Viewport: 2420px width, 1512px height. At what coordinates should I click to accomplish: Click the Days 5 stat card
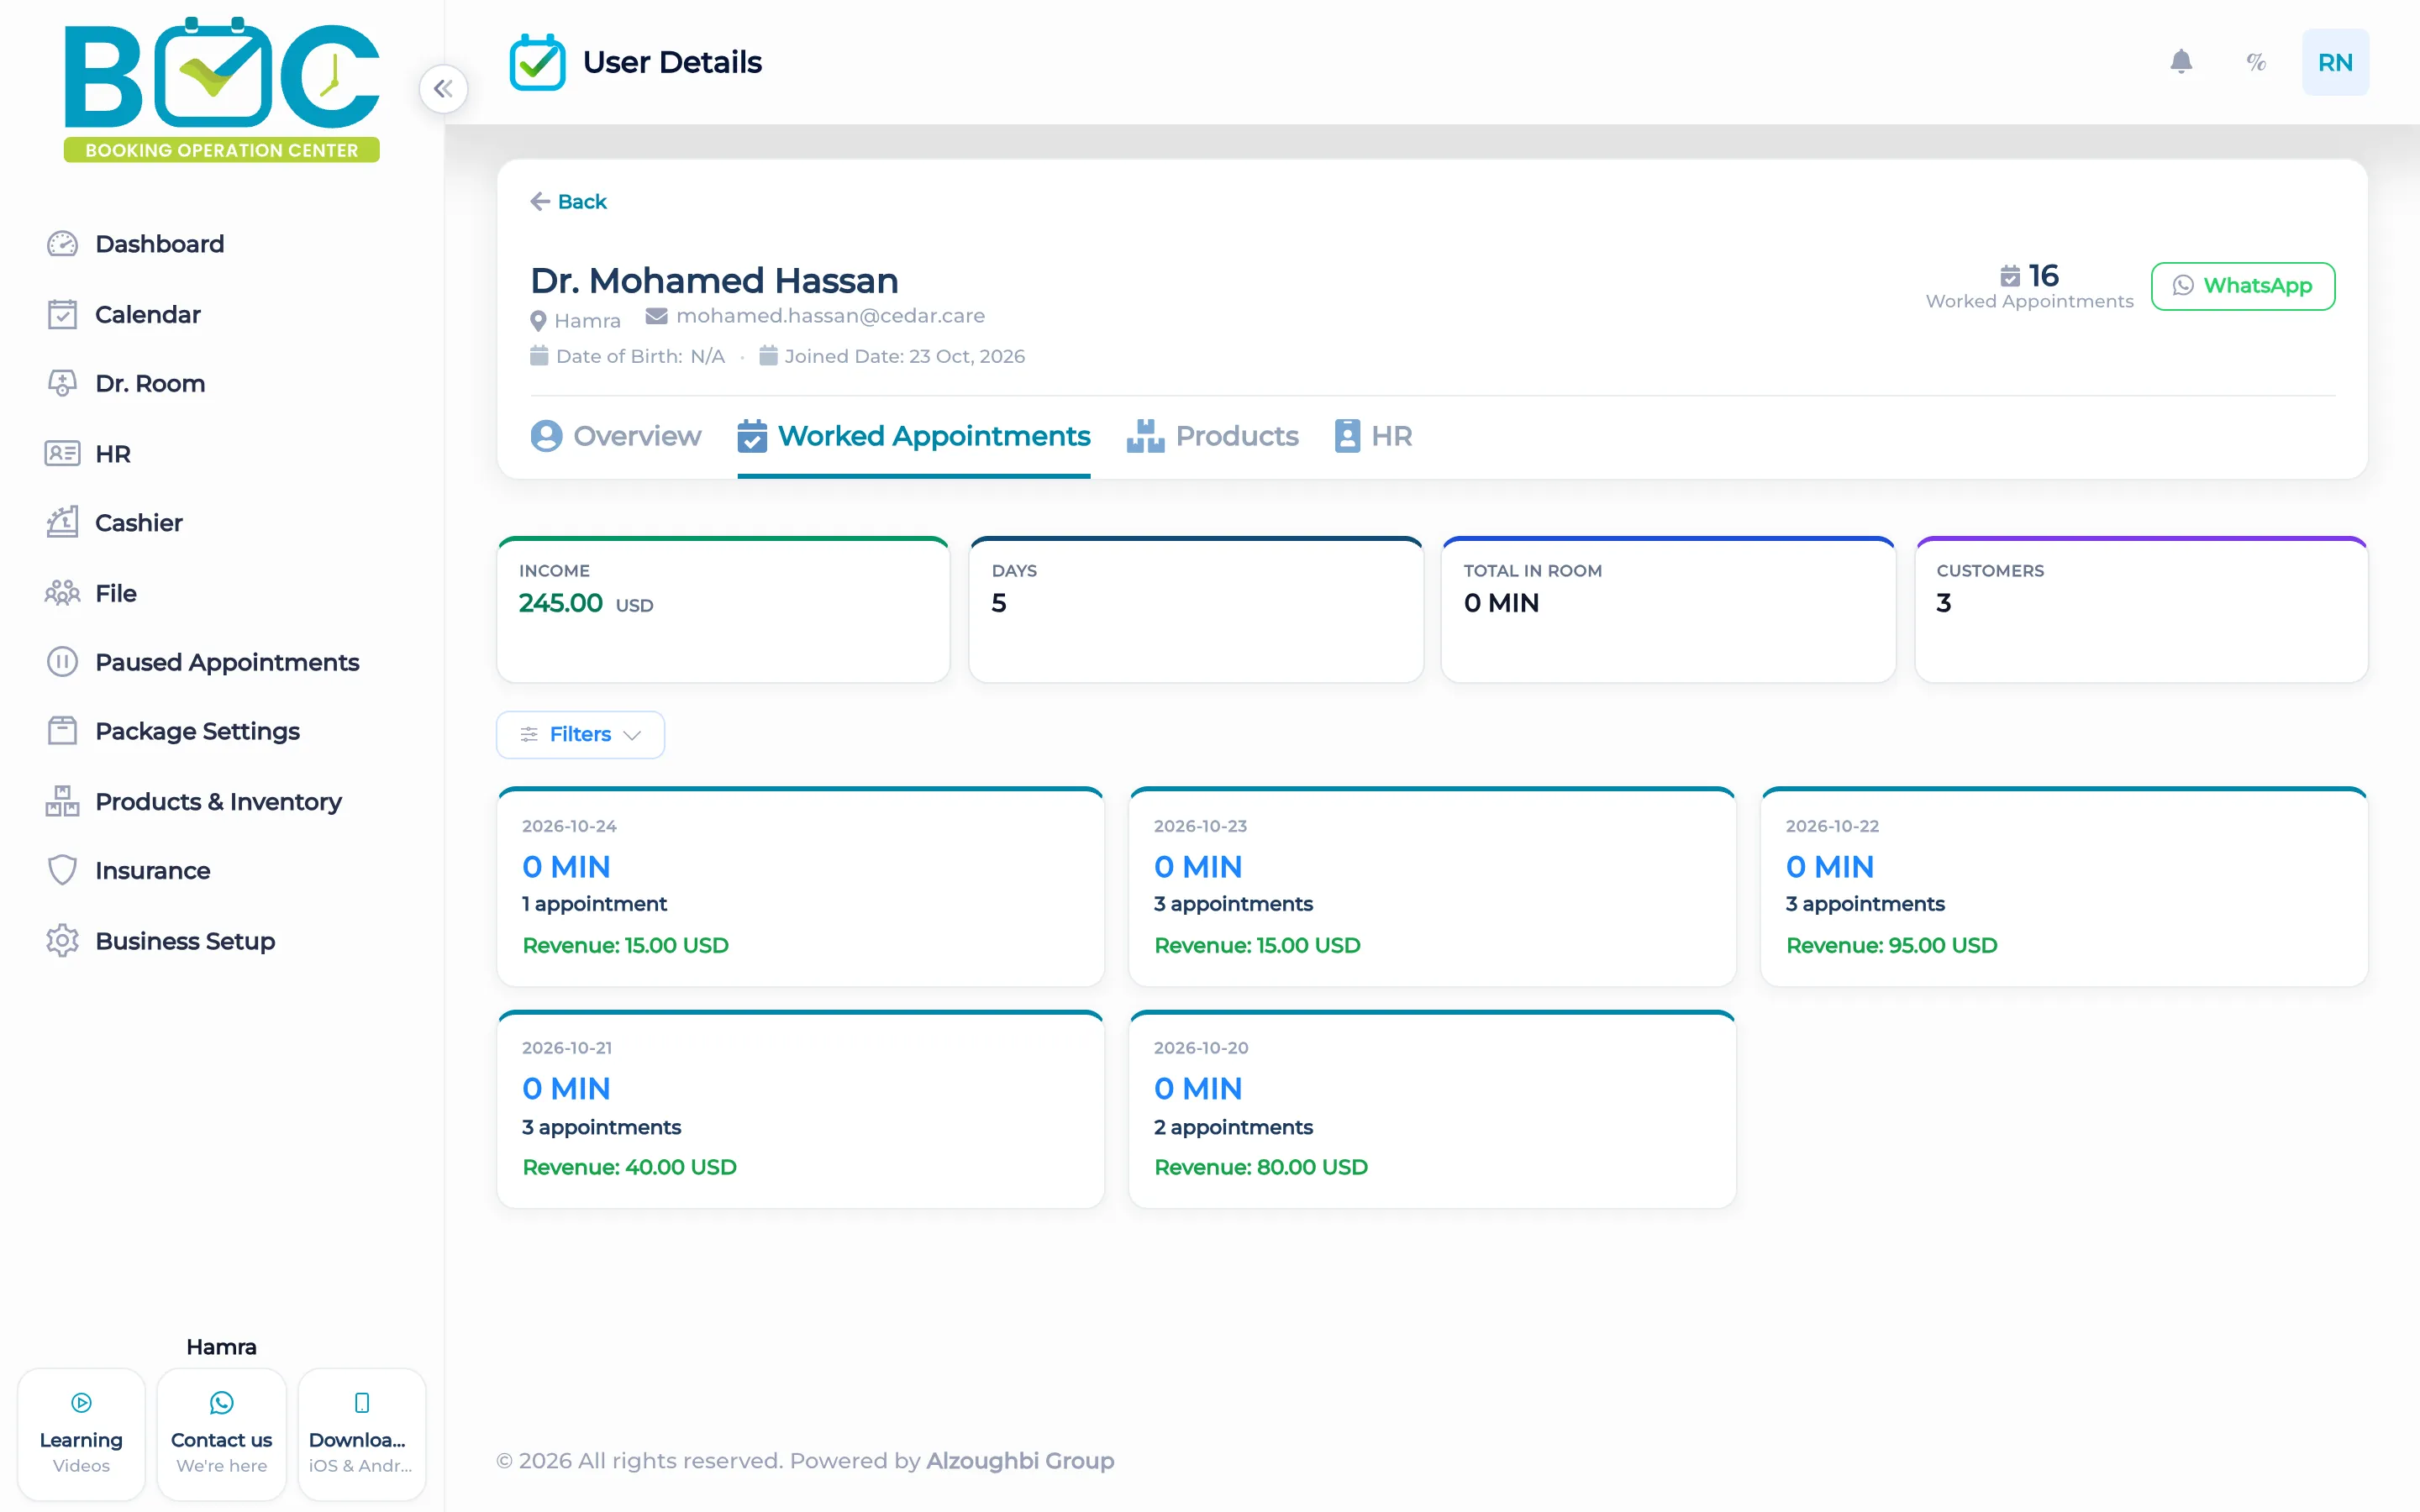(x=1196, y=610)
